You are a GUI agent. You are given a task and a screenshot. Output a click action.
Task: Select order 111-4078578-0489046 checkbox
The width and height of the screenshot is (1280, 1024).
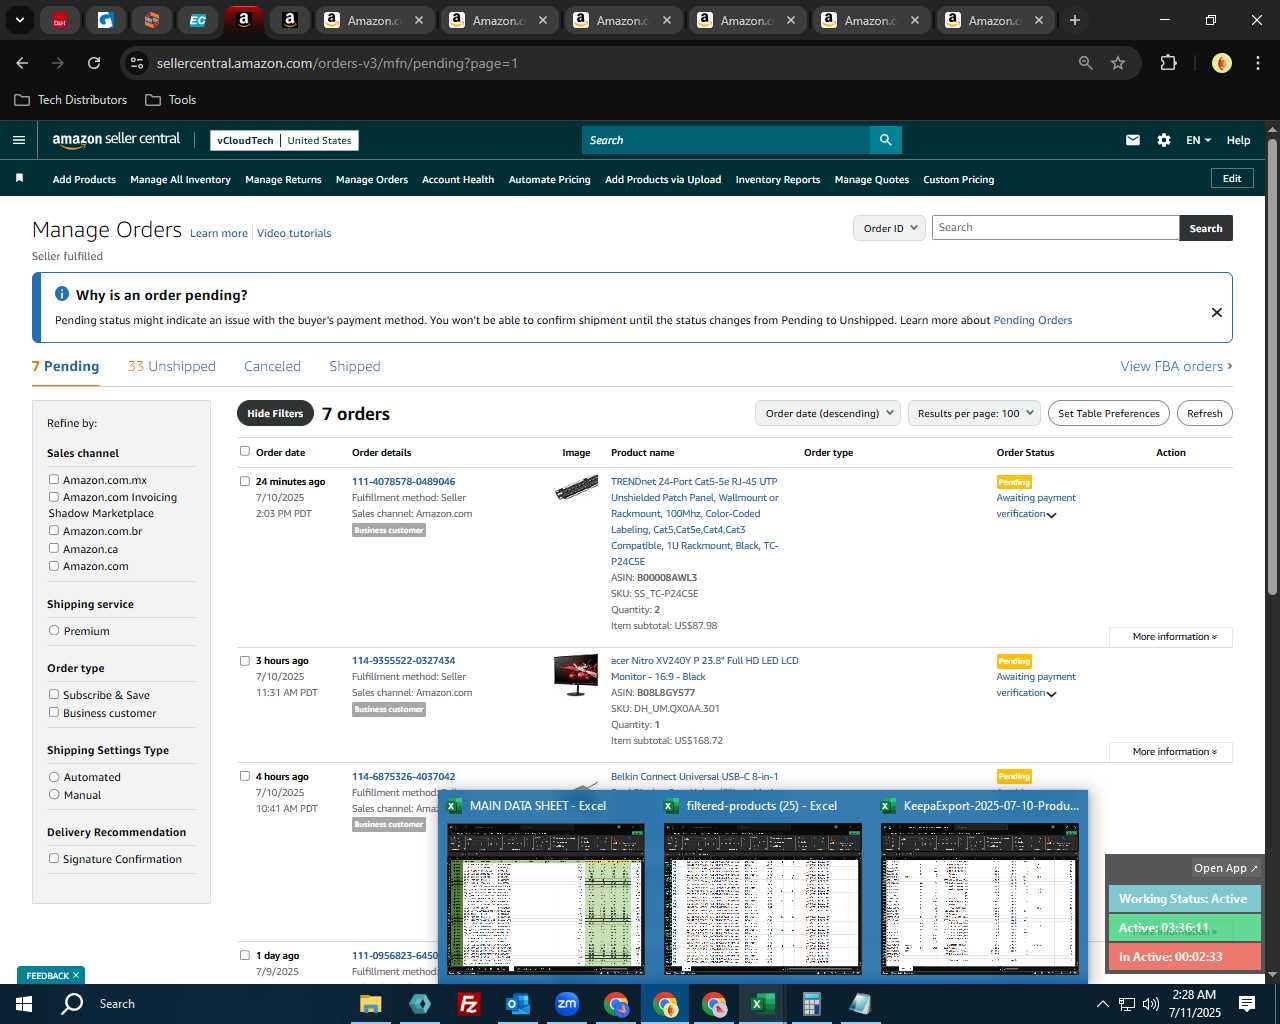pos(245,481)
